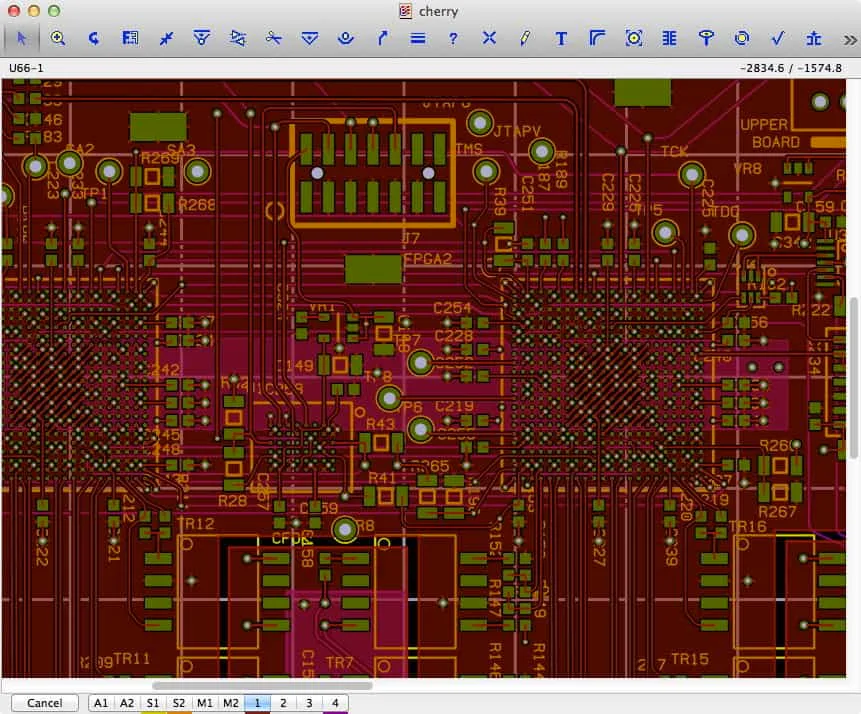Enable the M1 mid layer
Viewport: 861px width, 714px height.
pos(205,703)
